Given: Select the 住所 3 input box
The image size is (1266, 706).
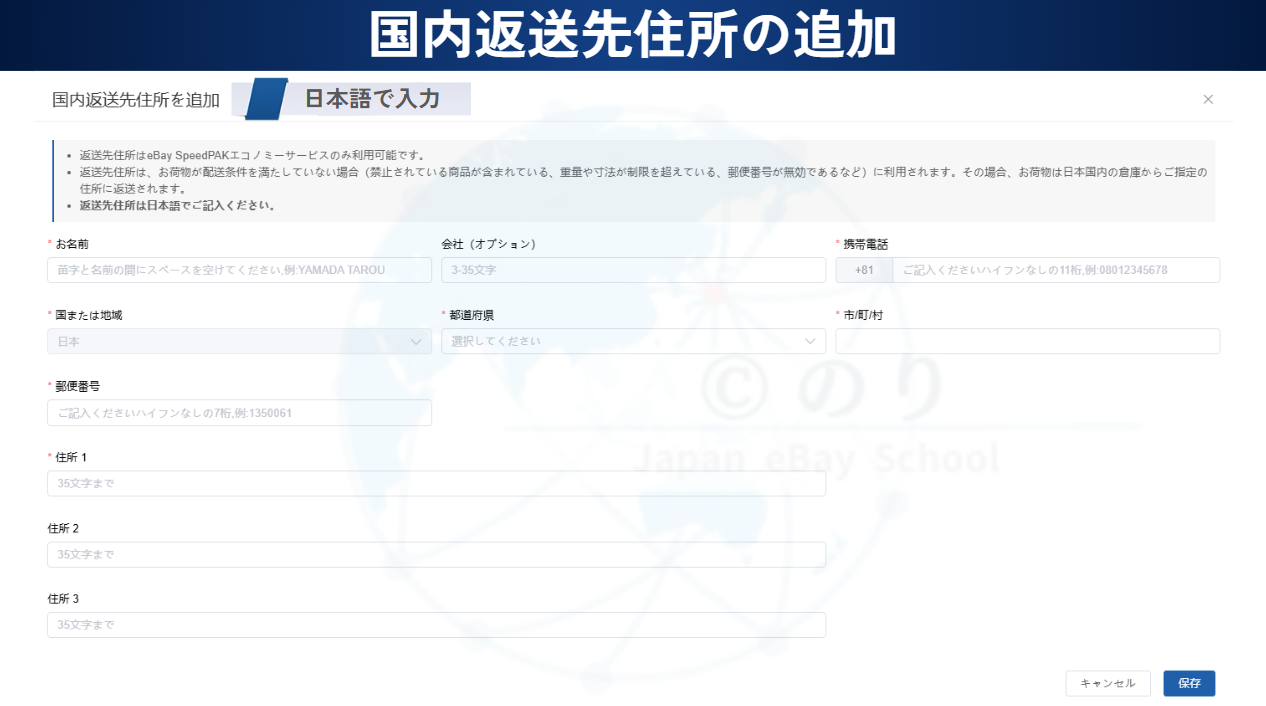Looking at the screenshot, I should (x=436, y=625).
